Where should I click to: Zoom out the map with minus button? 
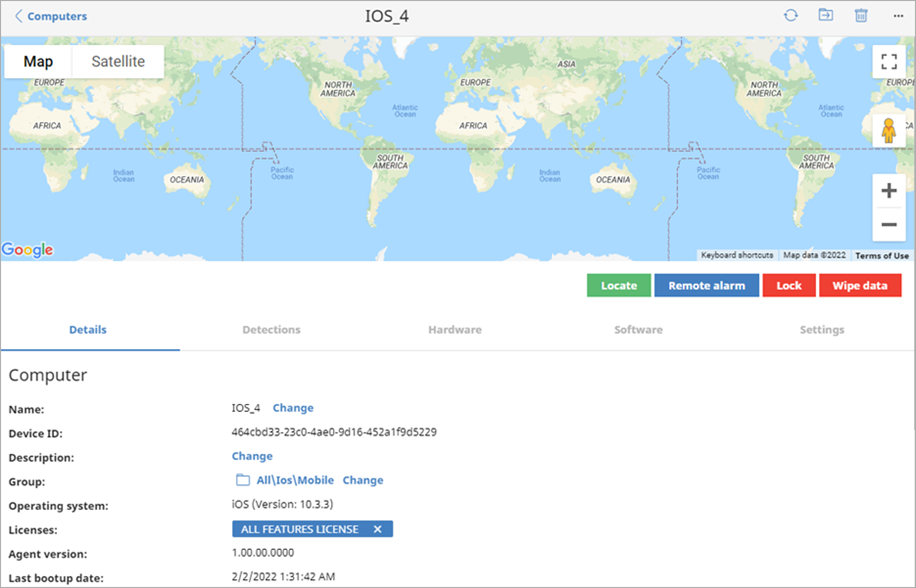coord(889,224)
